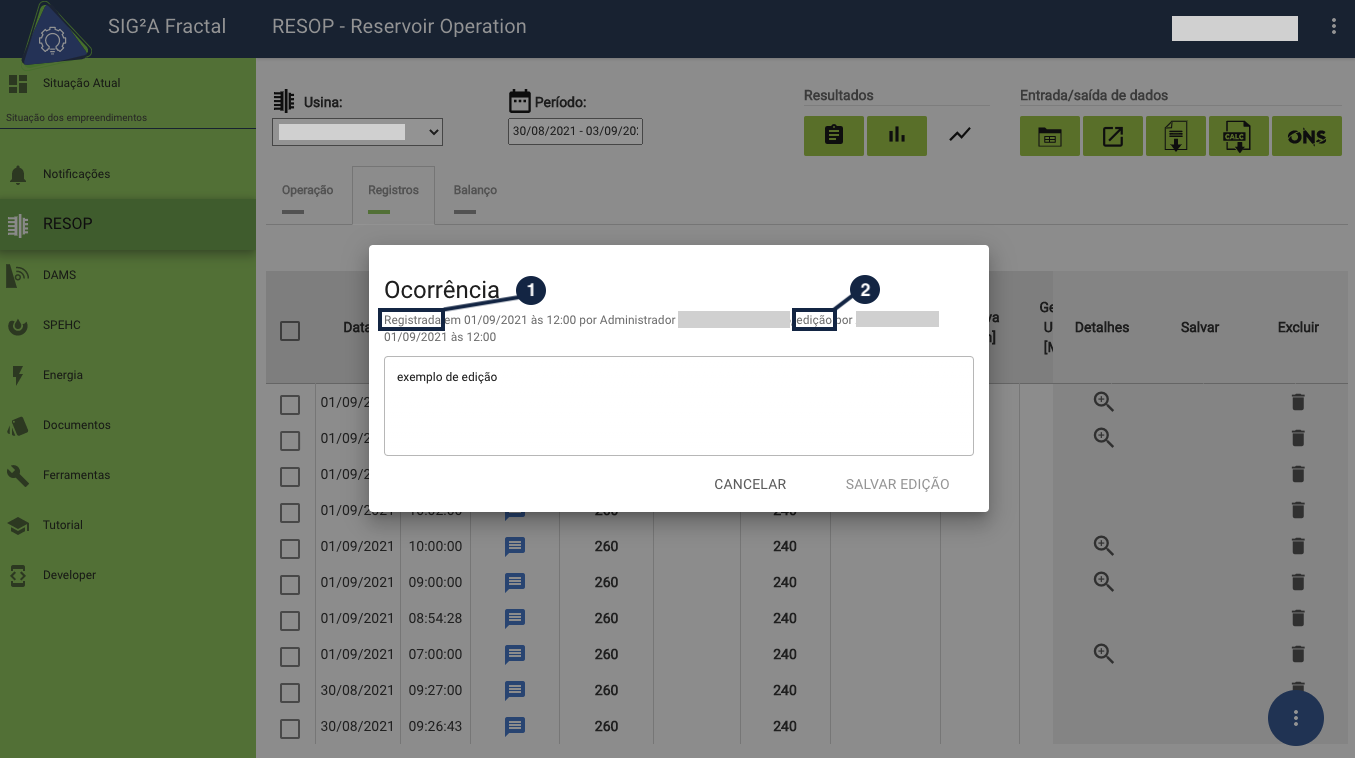Open the Período date range picker
The height and width of the screenshot is (758, 1355).
pyautogui.click(x=575, y=132)
